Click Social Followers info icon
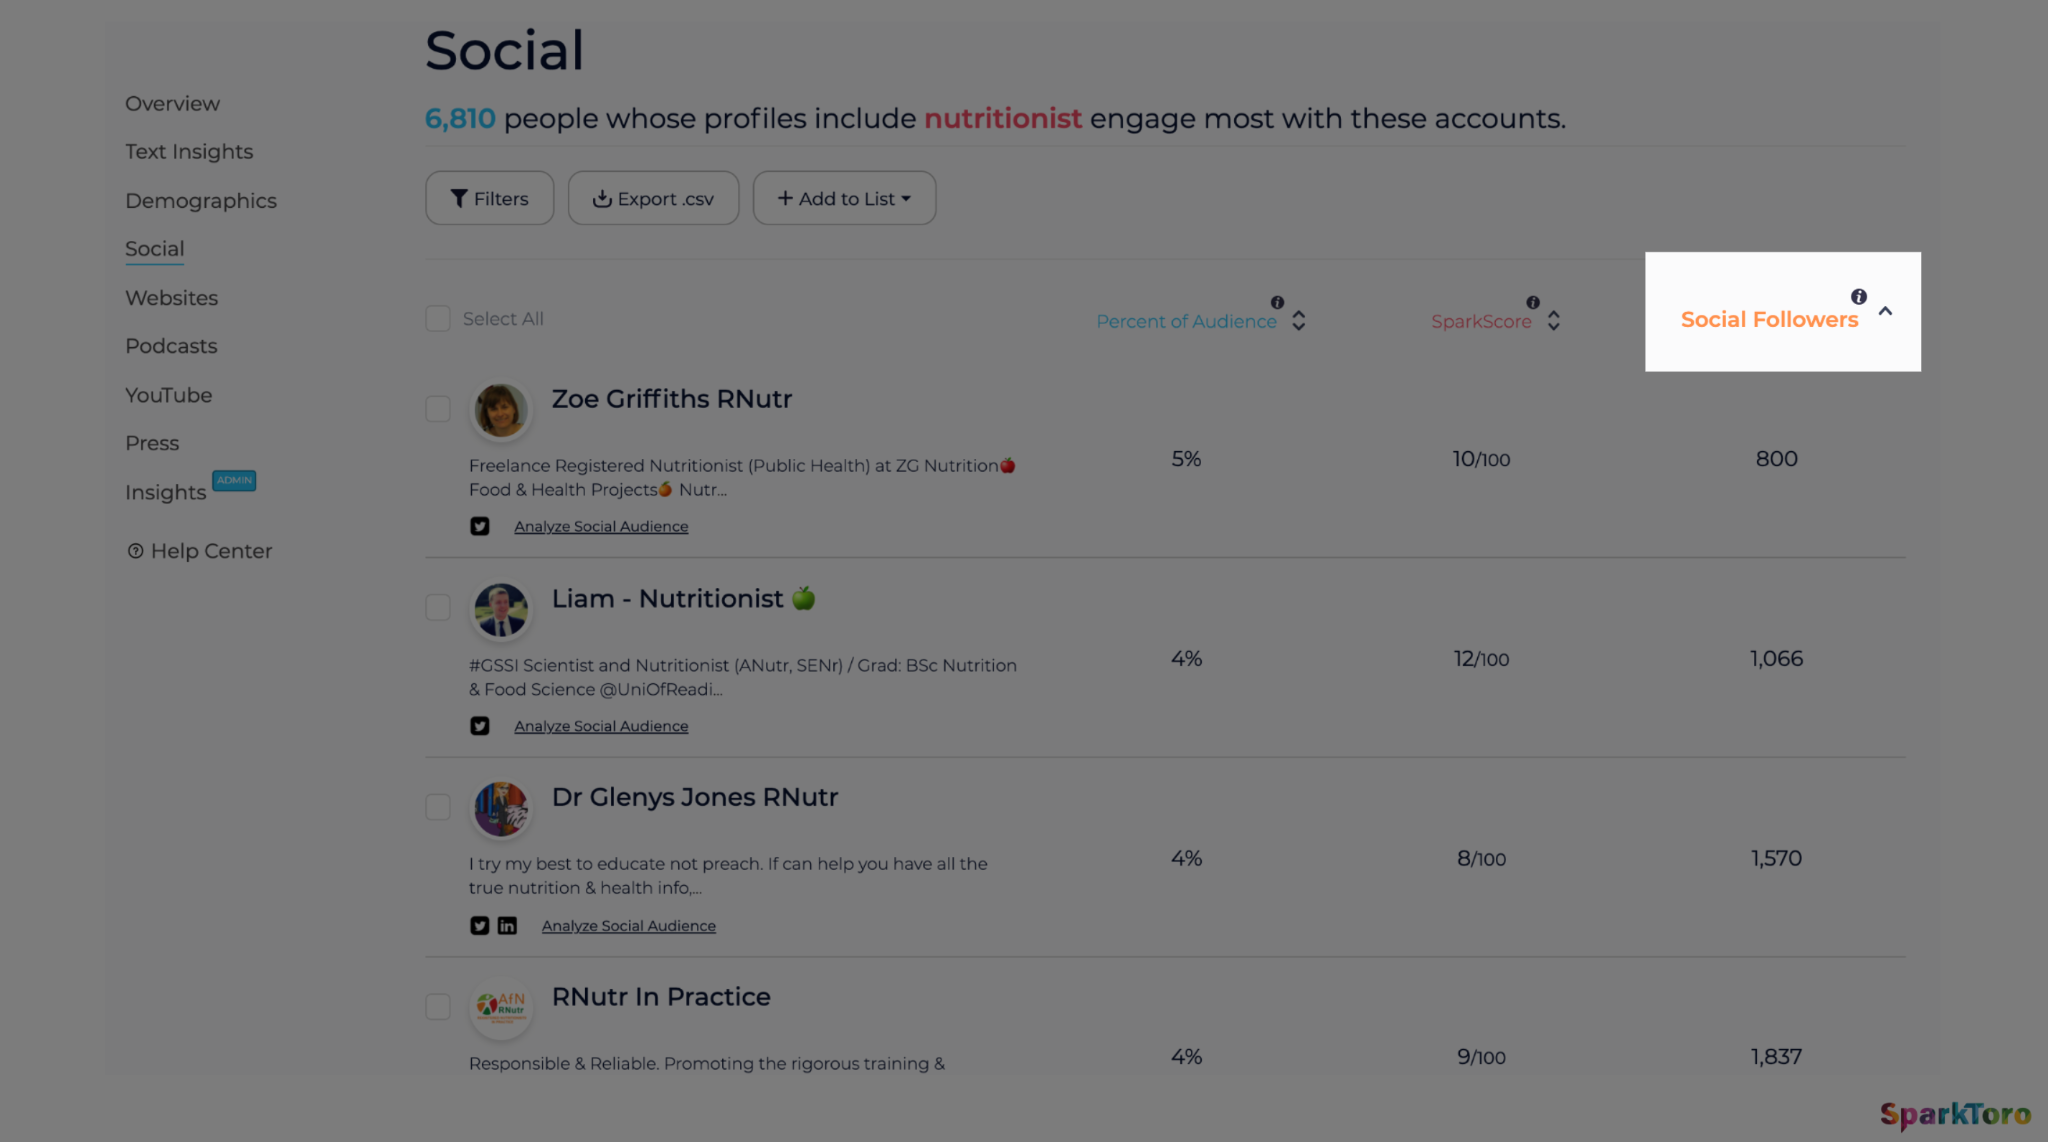 (x=1858, y=297)
